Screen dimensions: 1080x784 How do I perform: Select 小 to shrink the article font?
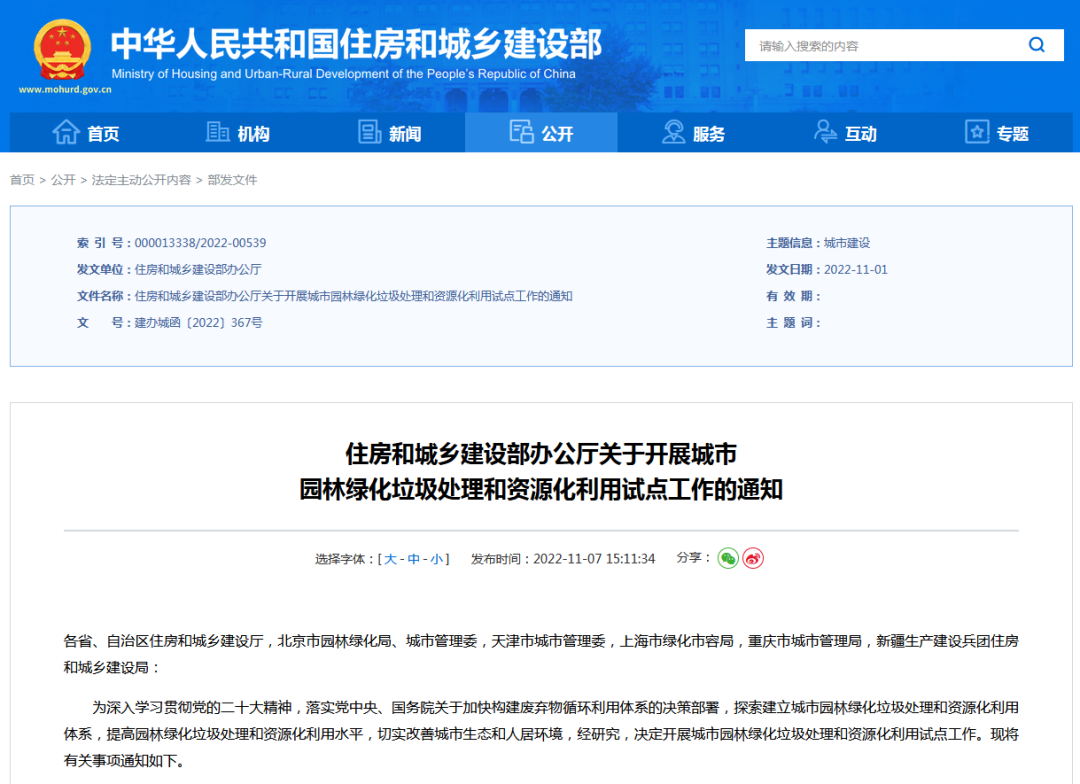tap(437, 558)
